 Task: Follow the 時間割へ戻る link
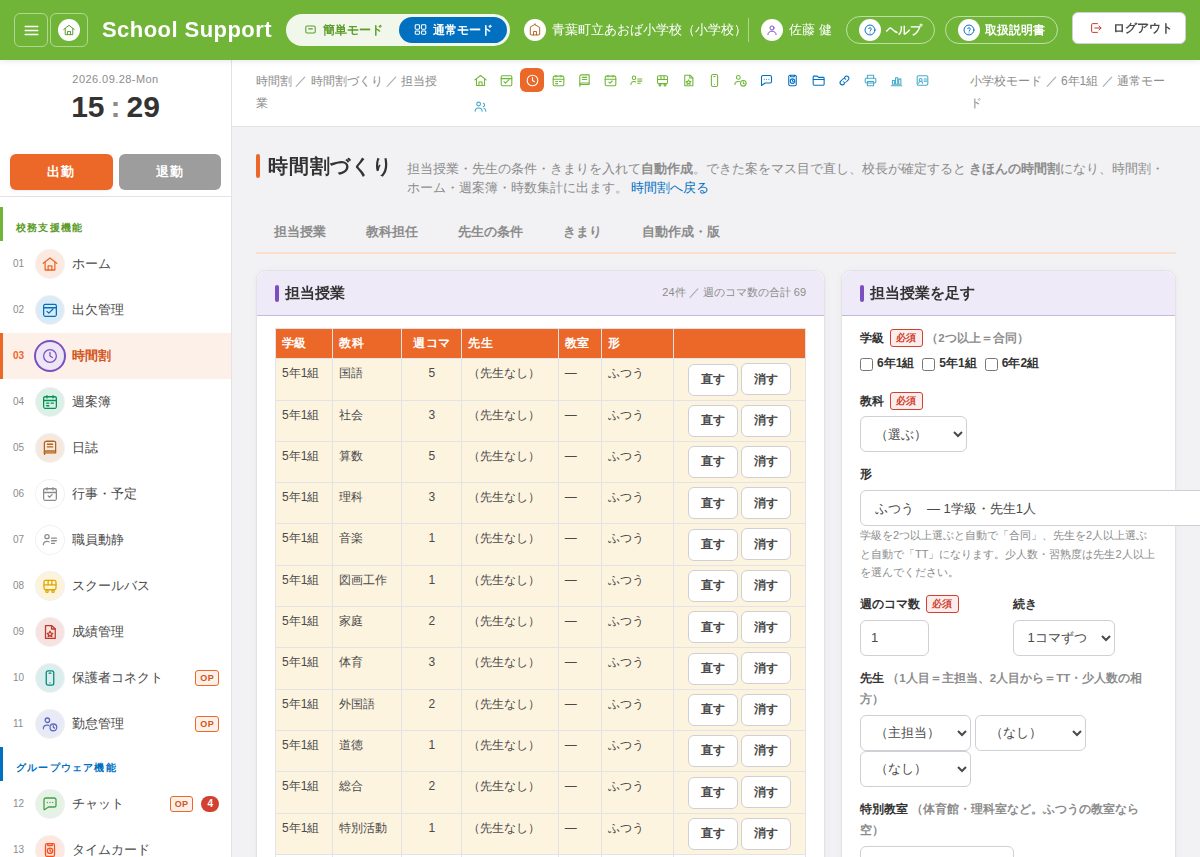[669, 187]
